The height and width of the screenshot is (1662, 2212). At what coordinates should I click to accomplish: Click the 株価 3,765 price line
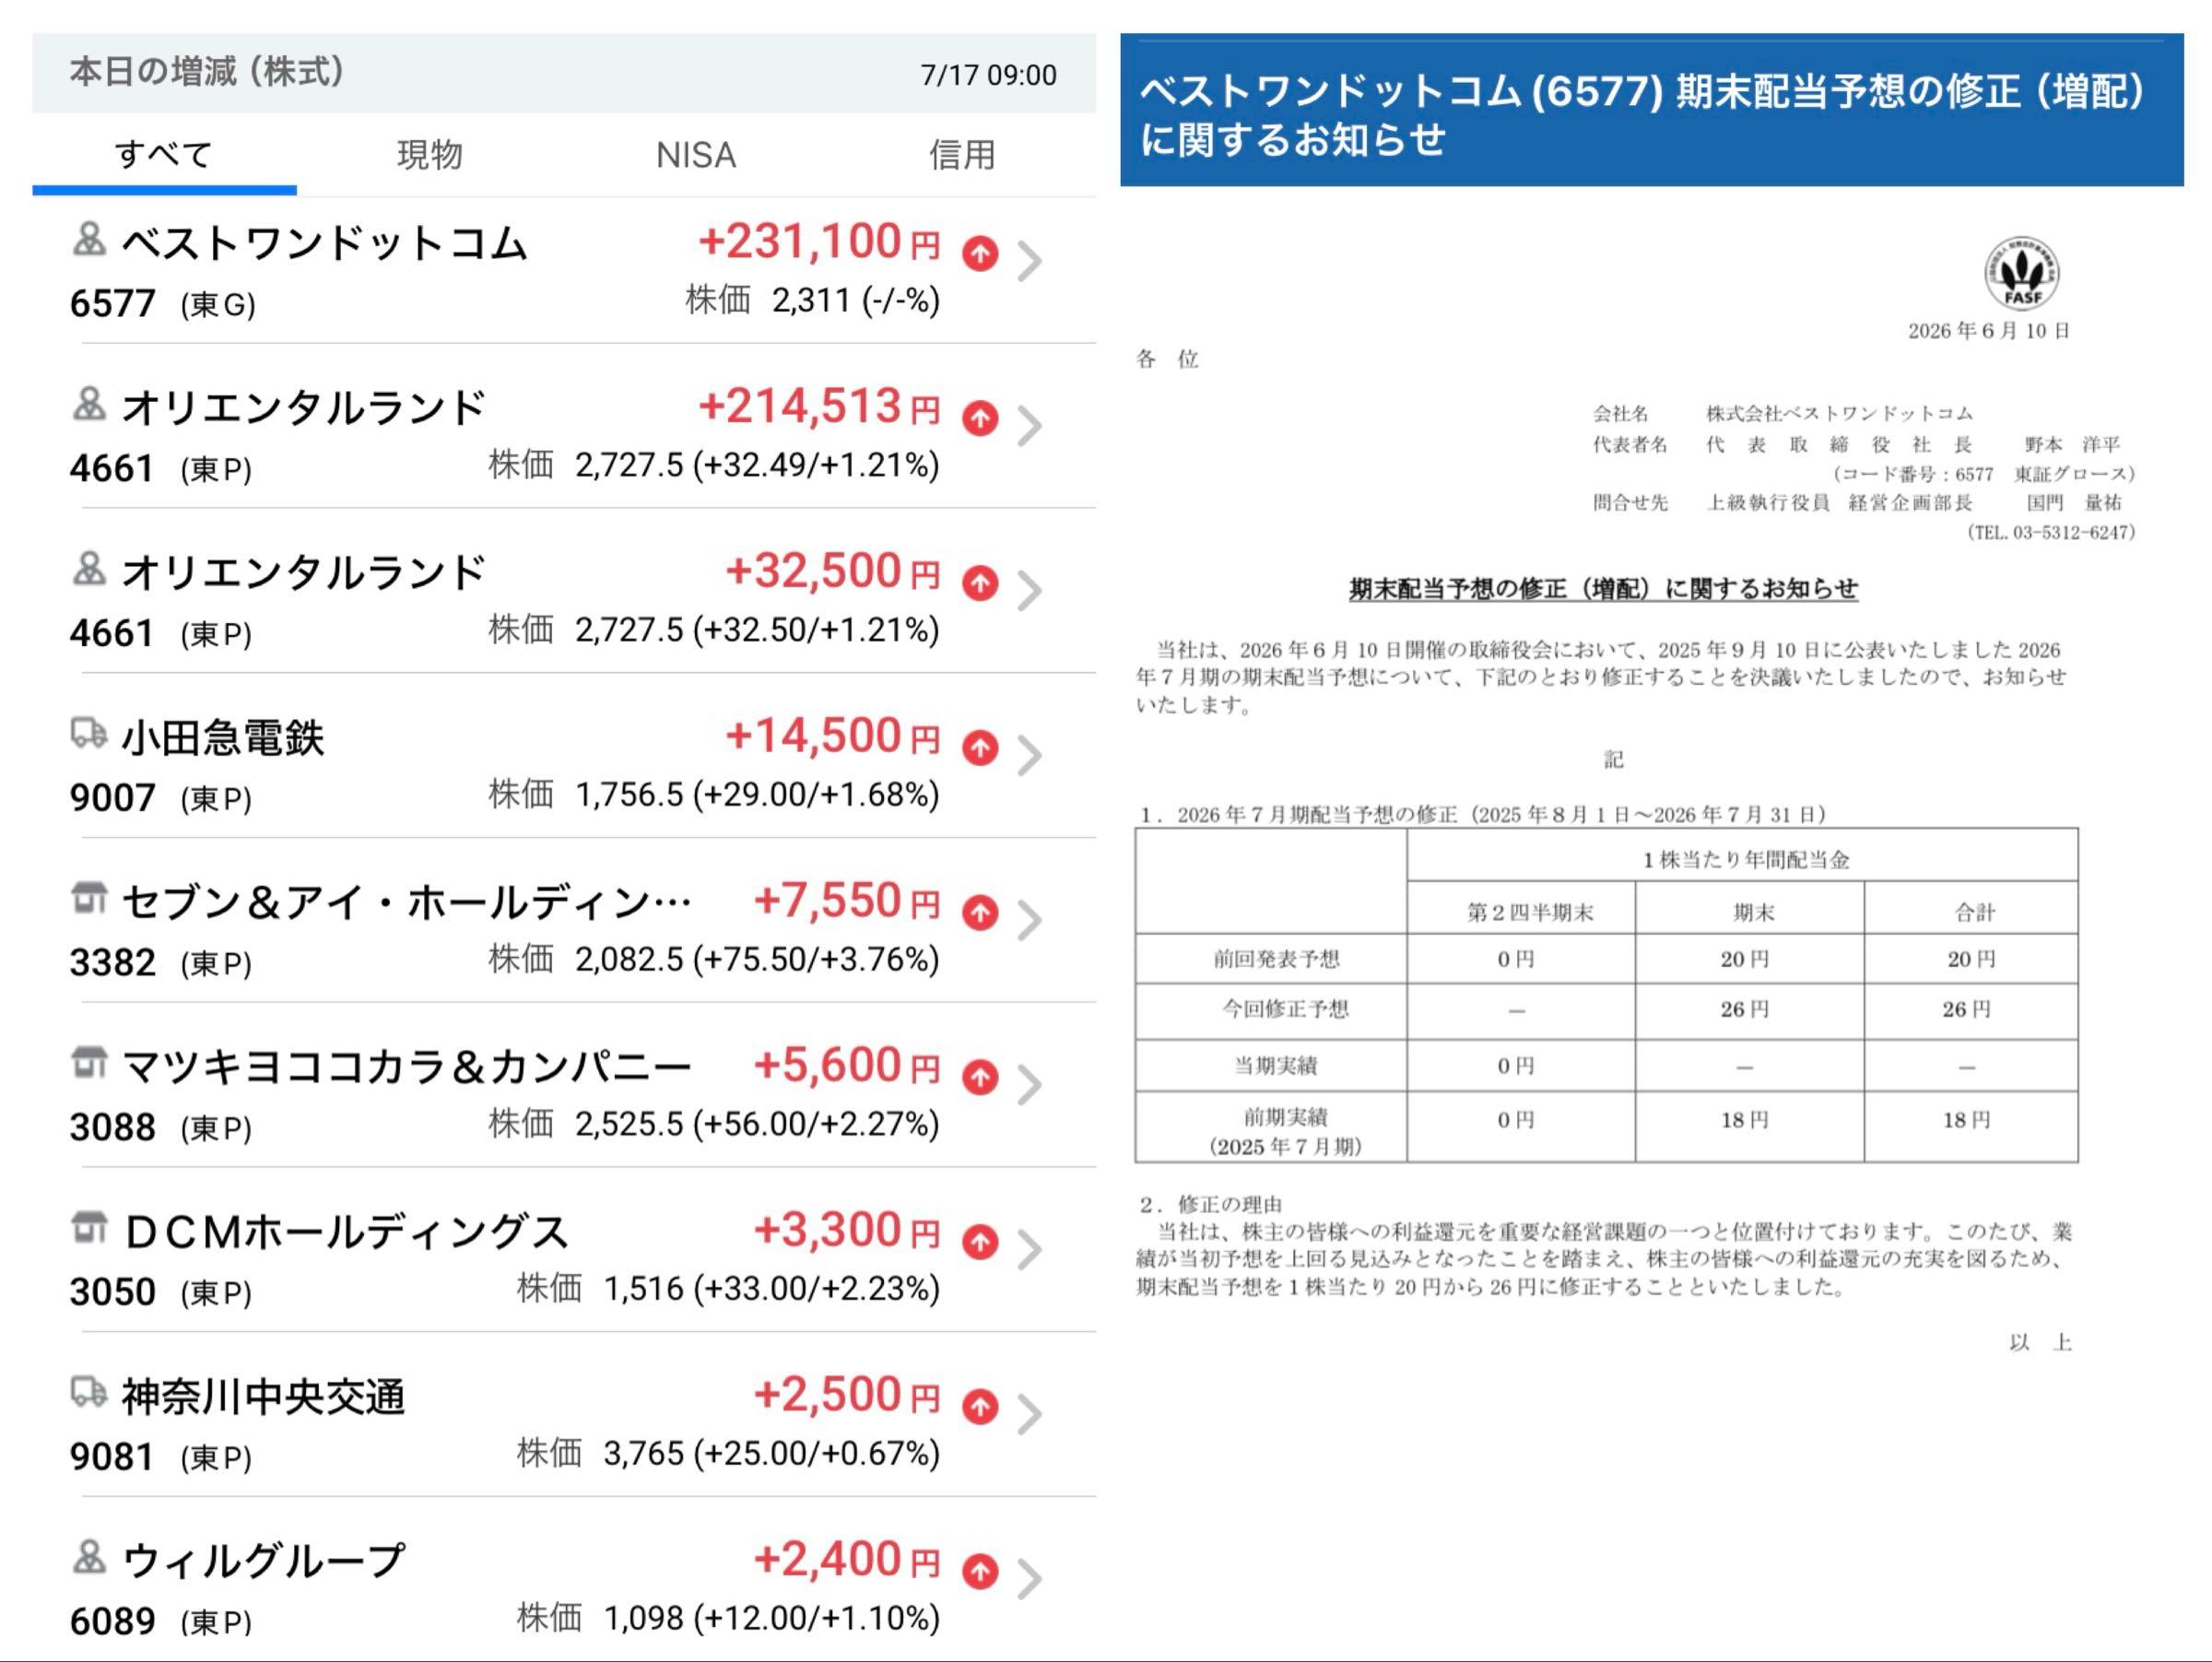pyautogui.click(x=728, y=1454)
